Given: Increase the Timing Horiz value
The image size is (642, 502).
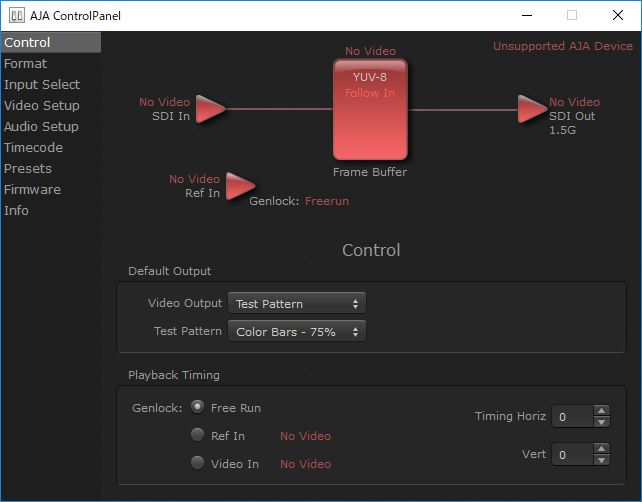Looking at the screenshot, I should click(601, 411).
